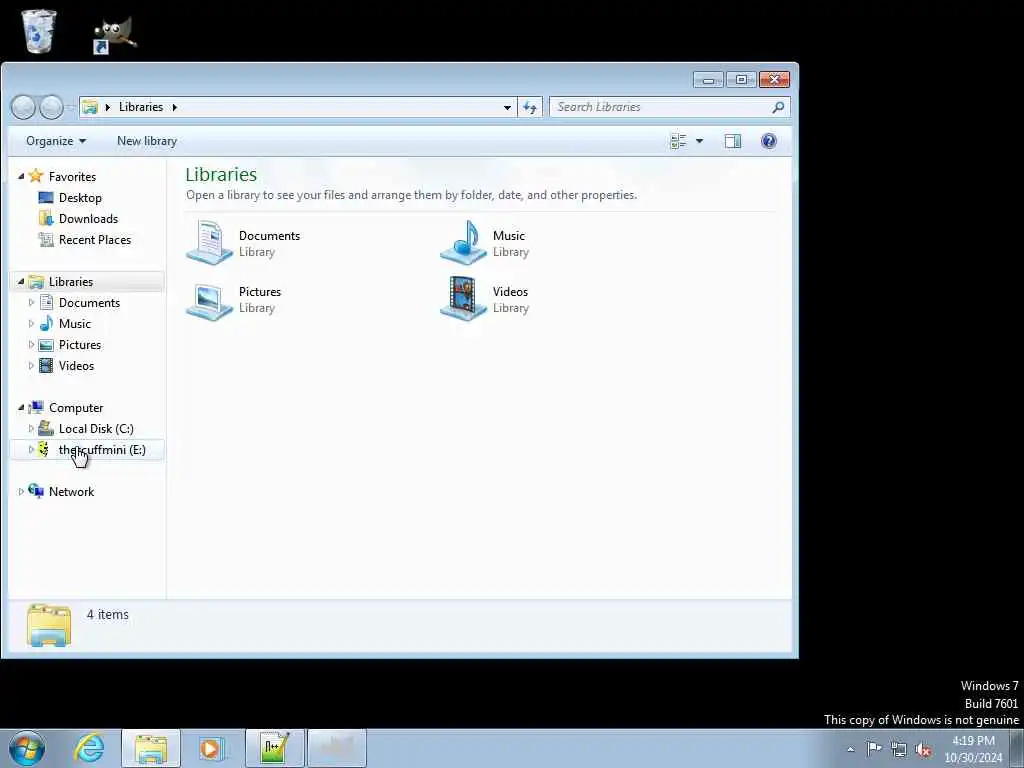Expand the (E:) drive node

coord(31,450)
